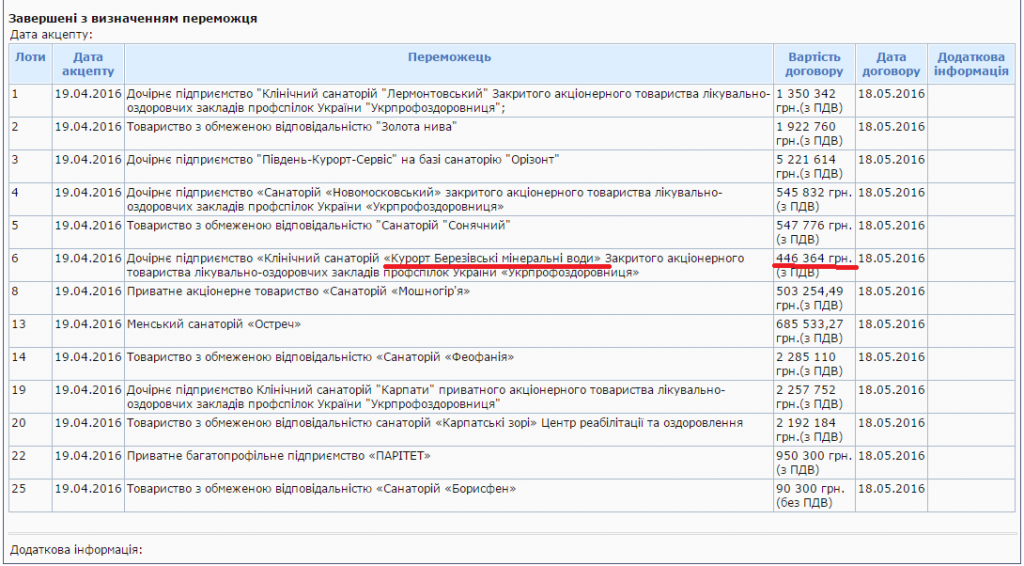Screen dimensions: 1024x566
Task: Select the Менський санаторій «Остреч» row
Action: click(x=214, y=325)
